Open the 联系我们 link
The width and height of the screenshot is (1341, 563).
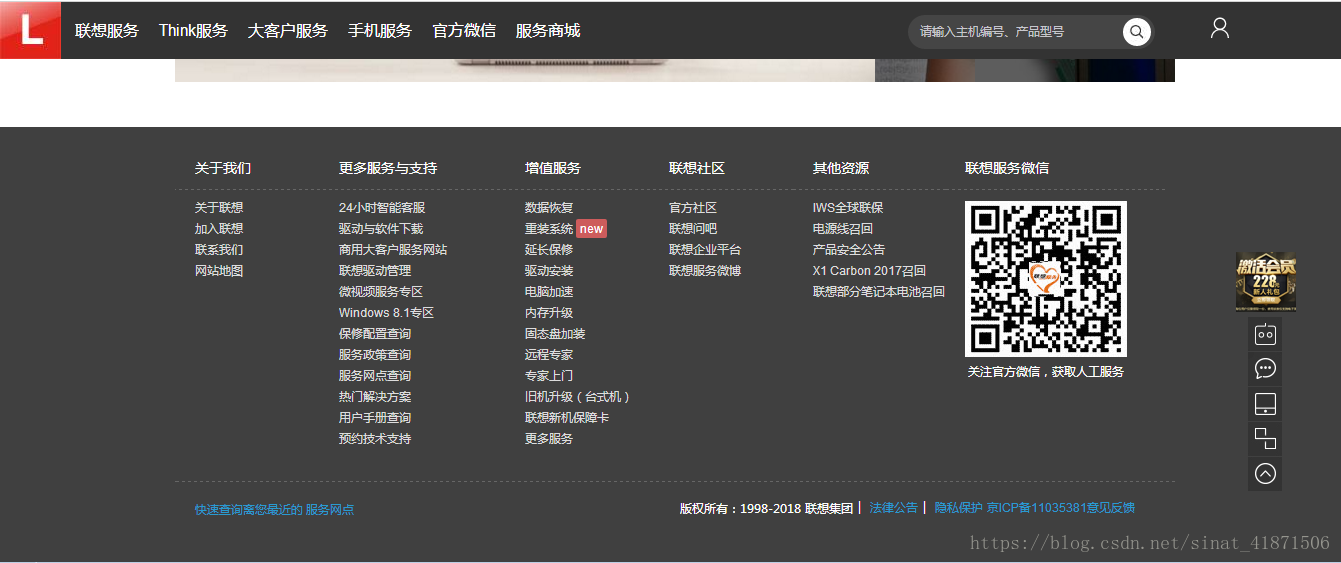(219, 250)
